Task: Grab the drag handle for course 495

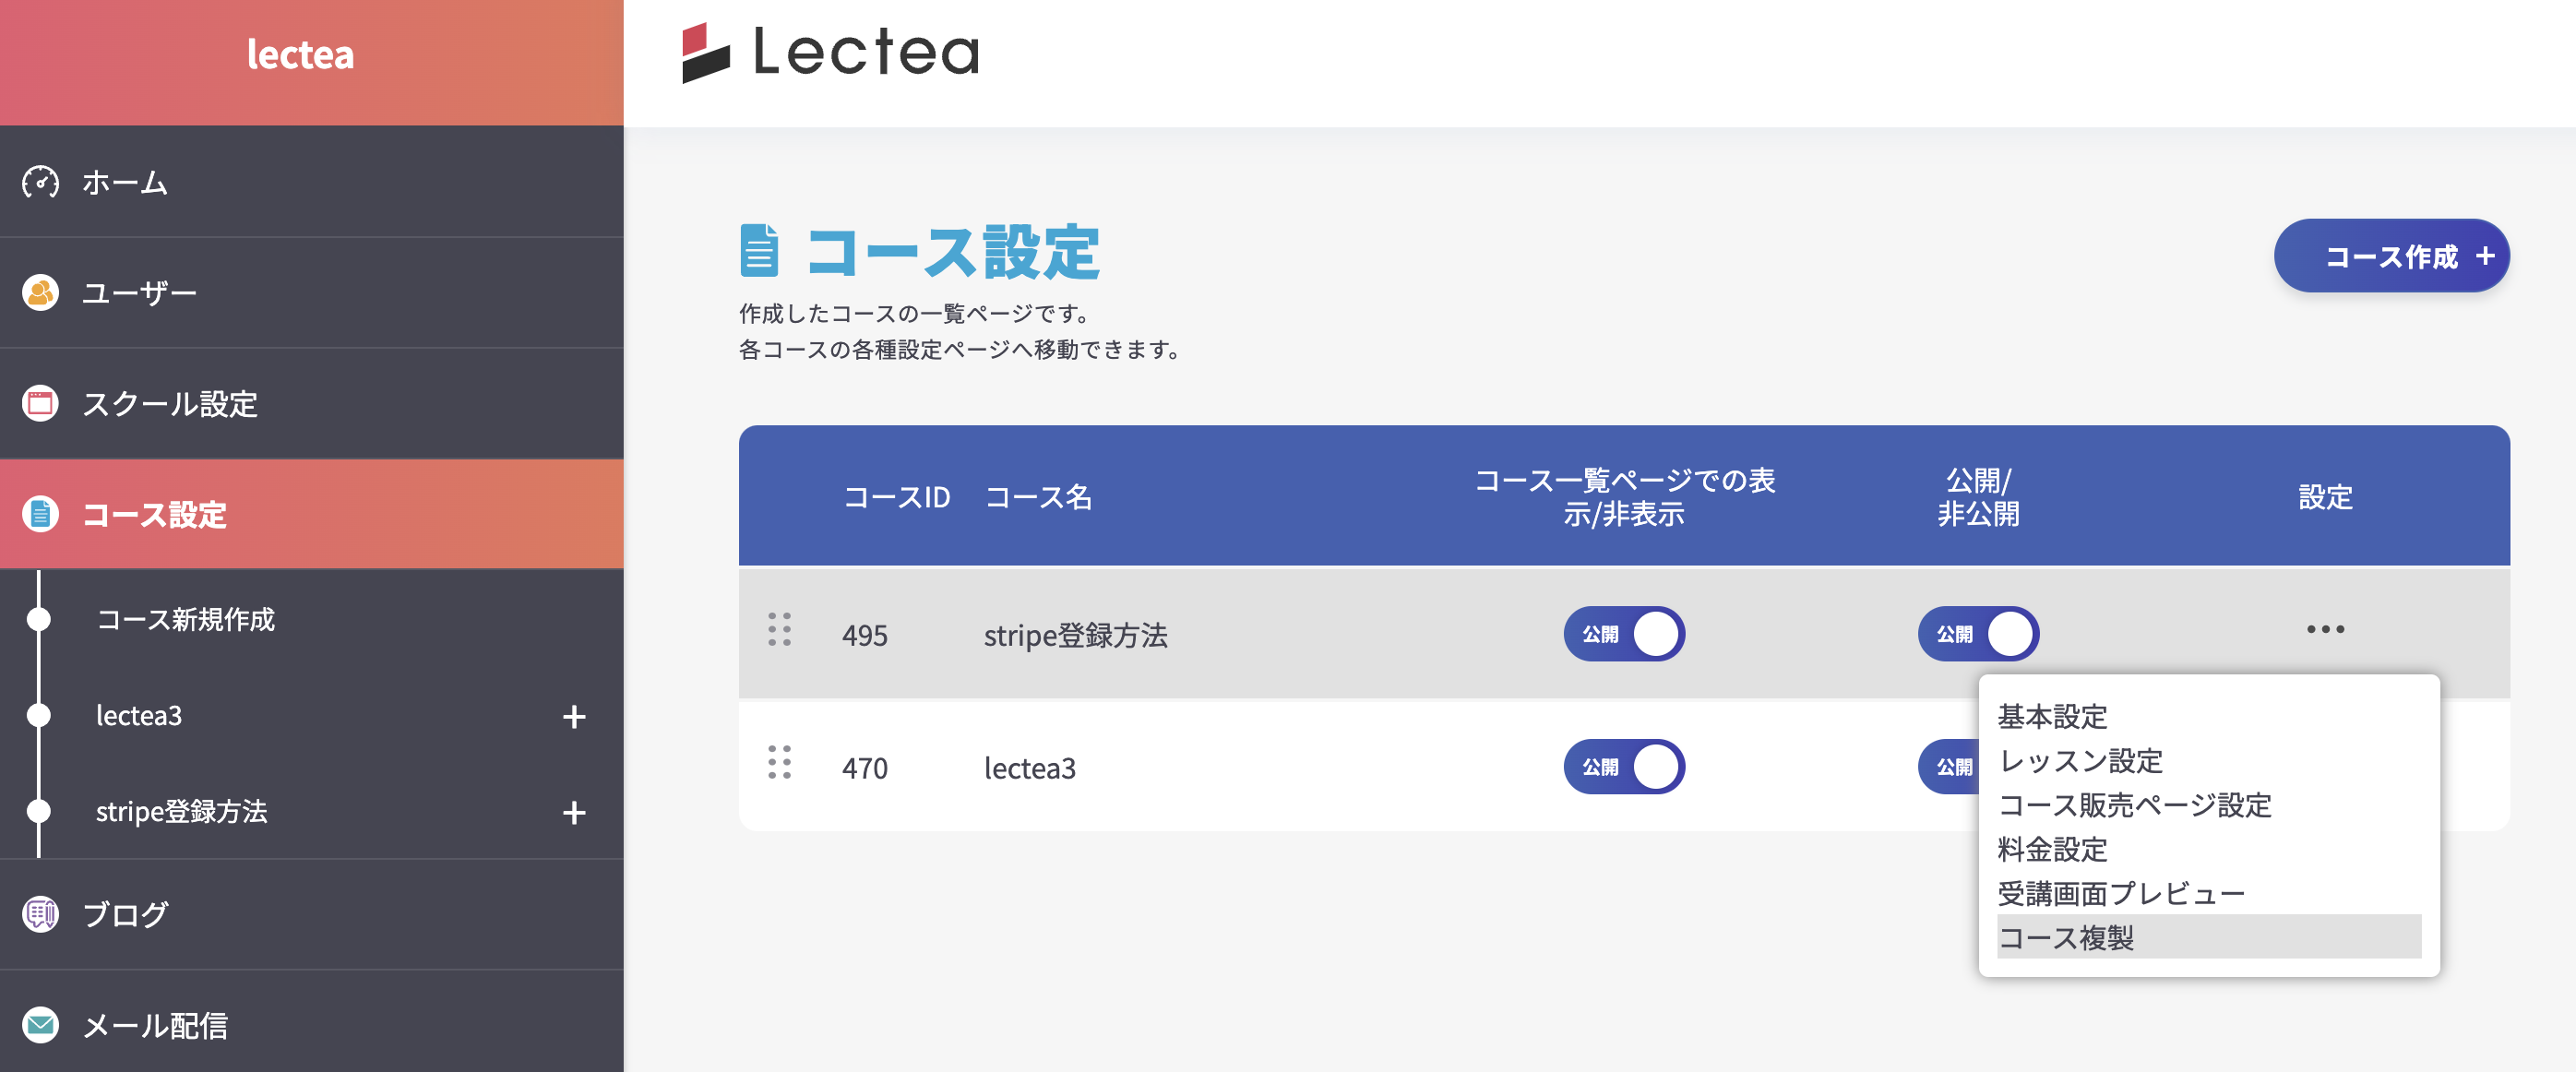Action: [x=779, y=630]
